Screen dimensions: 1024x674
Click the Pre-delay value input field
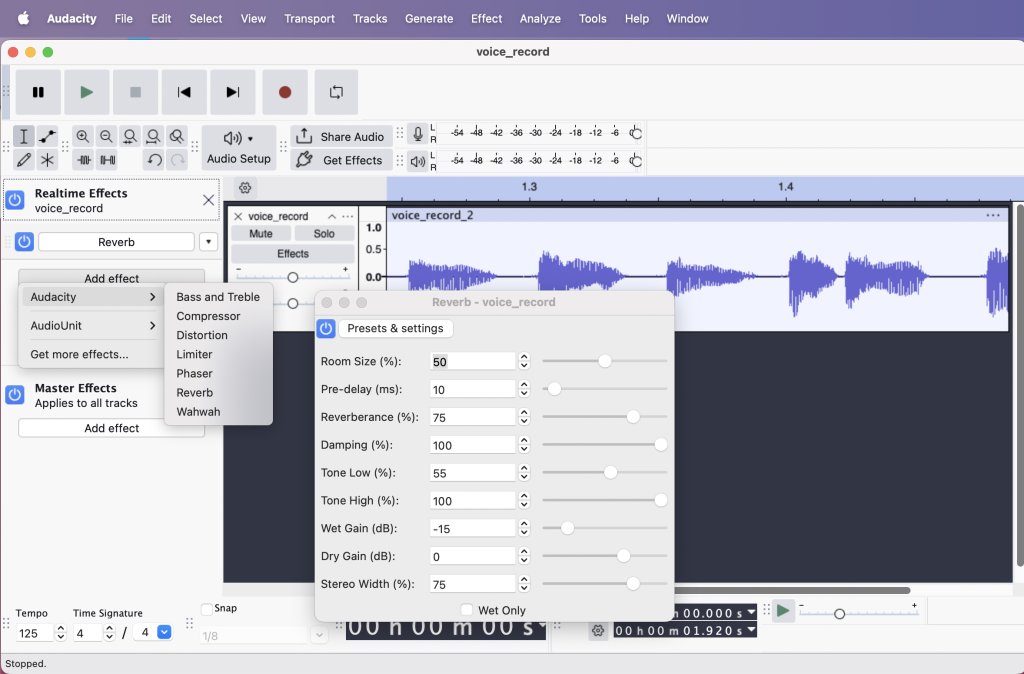[472, 389]
